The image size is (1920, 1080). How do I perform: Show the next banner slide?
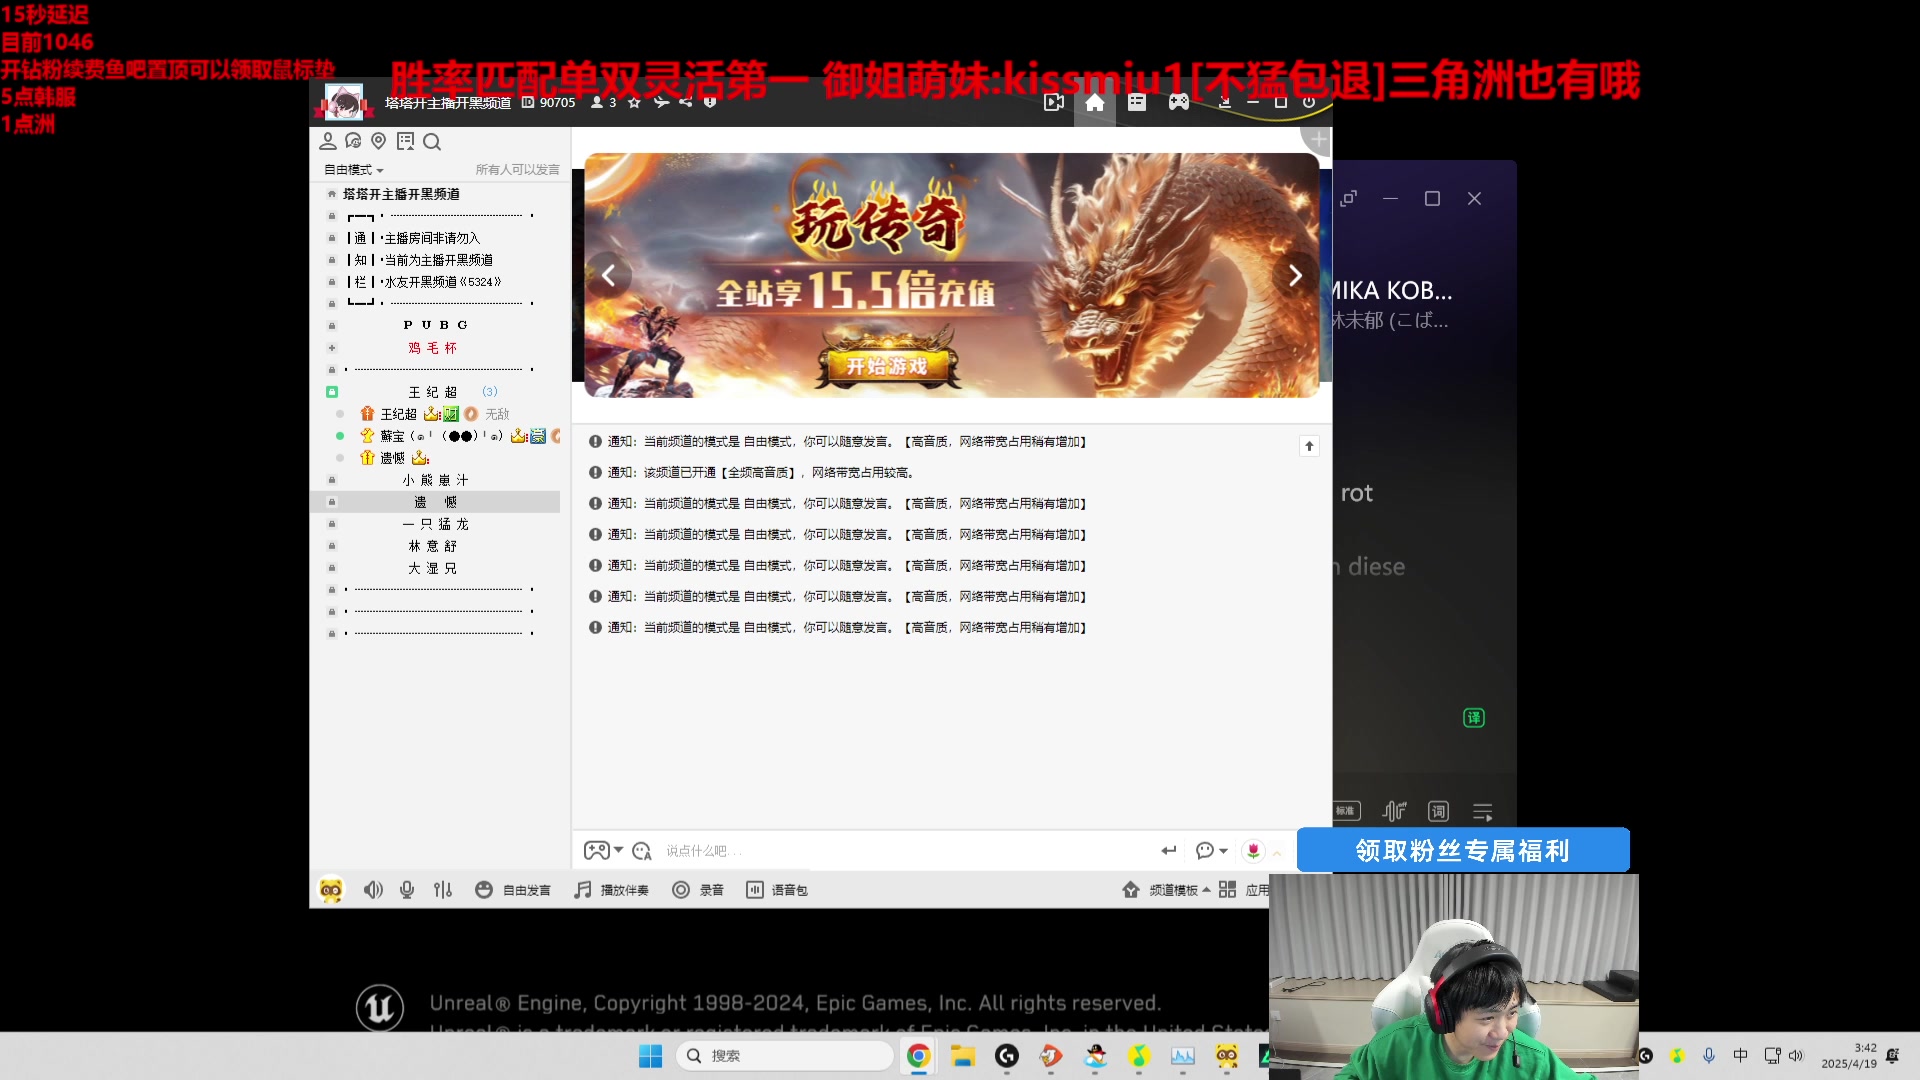pos(1294,275)
